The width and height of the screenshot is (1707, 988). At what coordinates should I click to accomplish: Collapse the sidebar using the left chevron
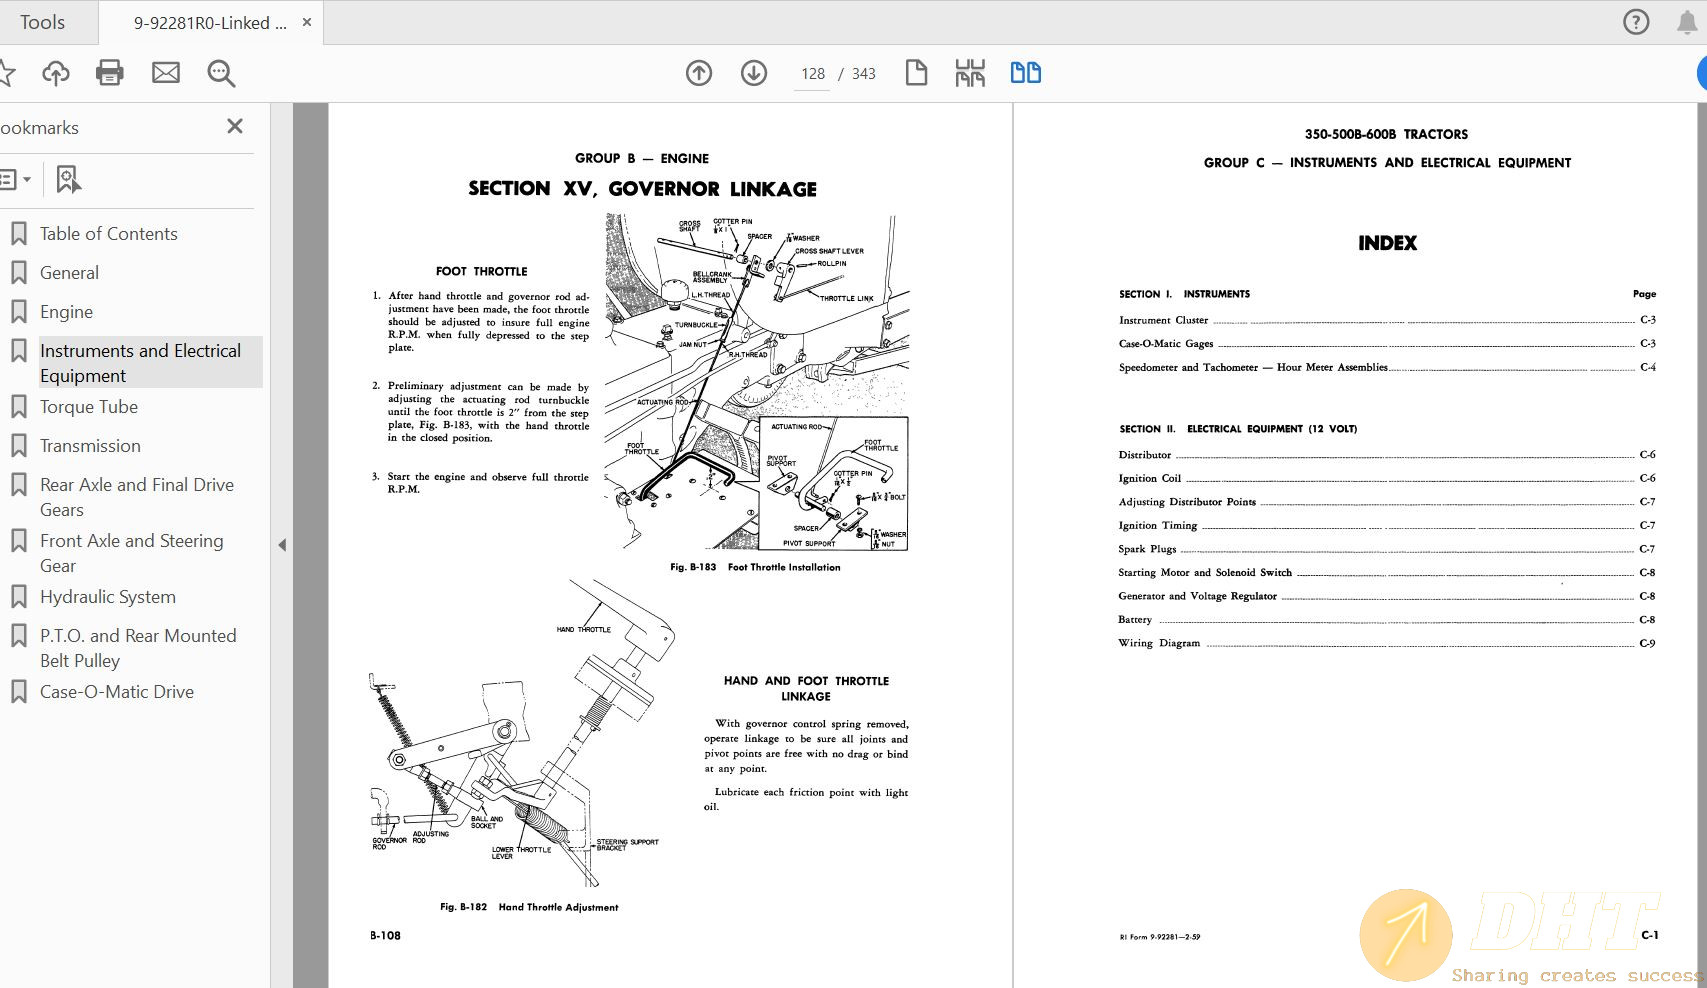coord(283,545)
